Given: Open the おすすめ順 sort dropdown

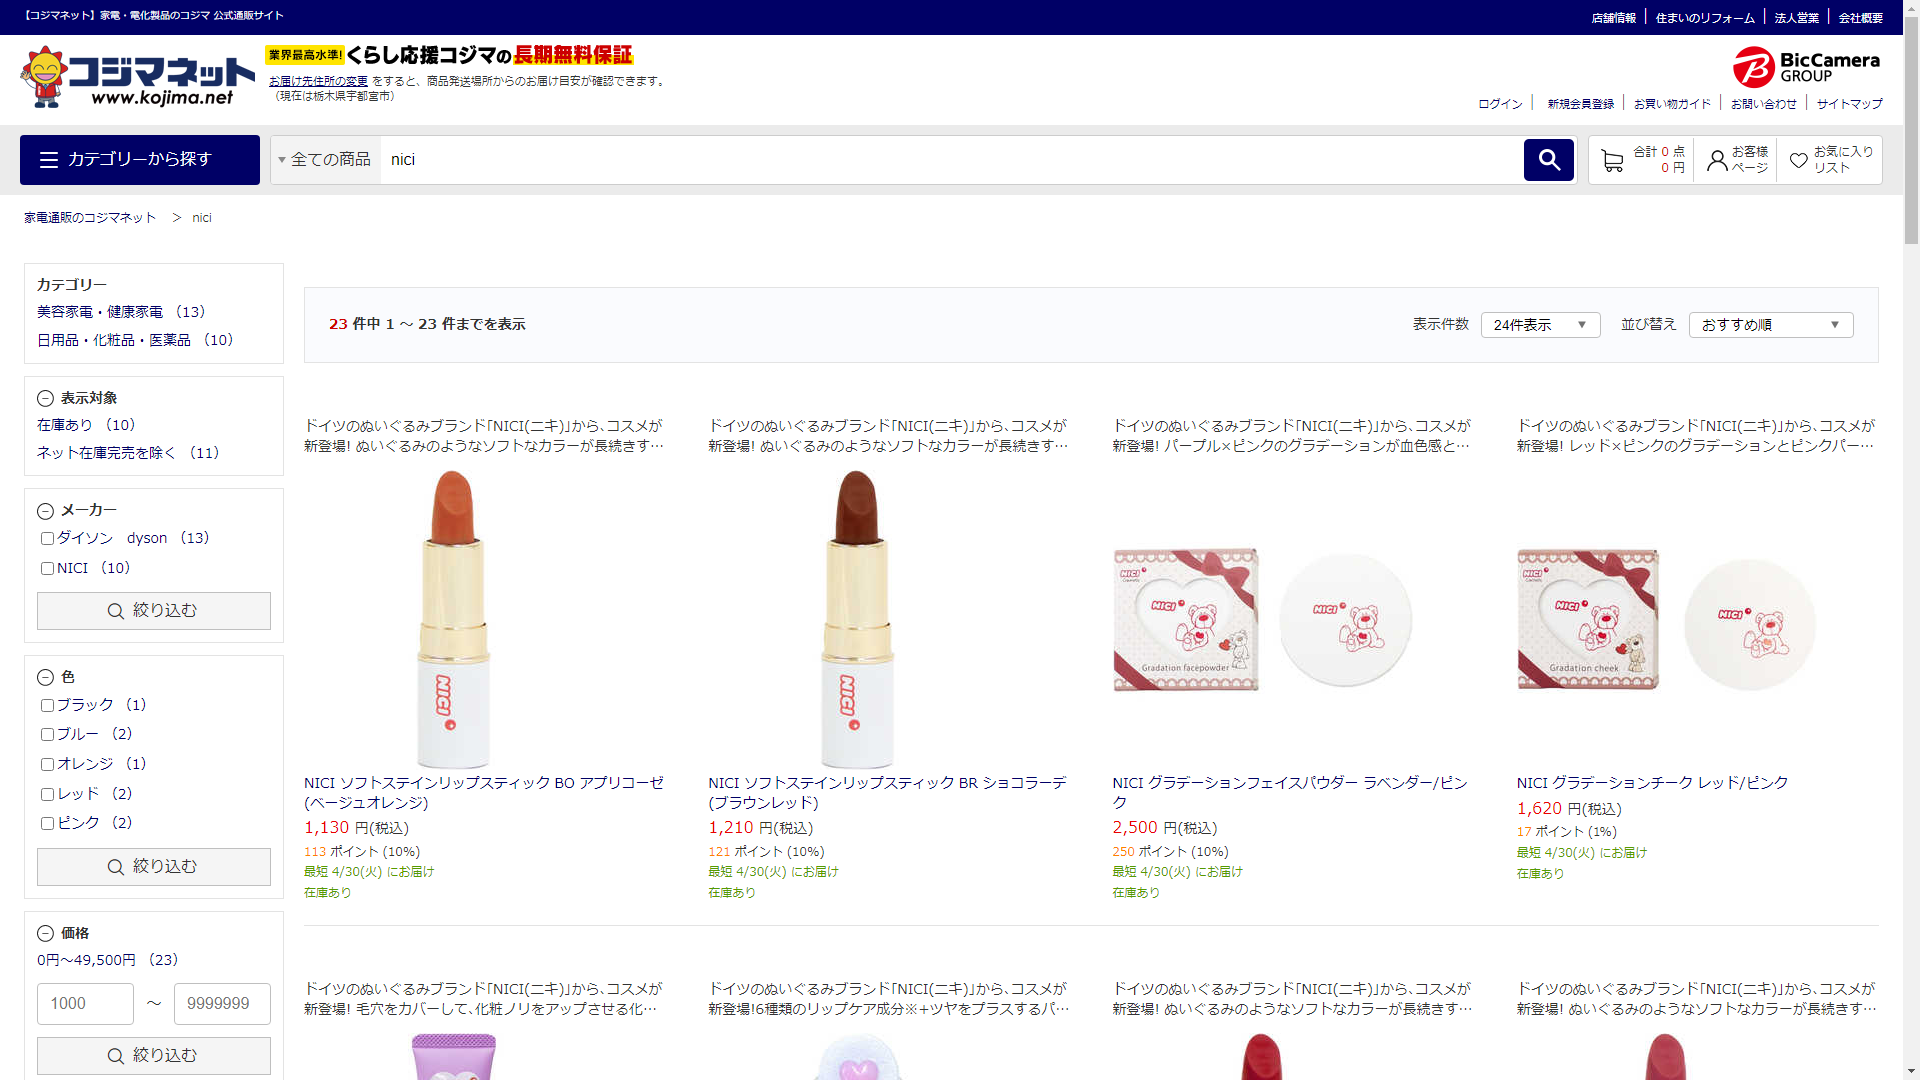Looking at the screenshot, I should pos(1770,325).
